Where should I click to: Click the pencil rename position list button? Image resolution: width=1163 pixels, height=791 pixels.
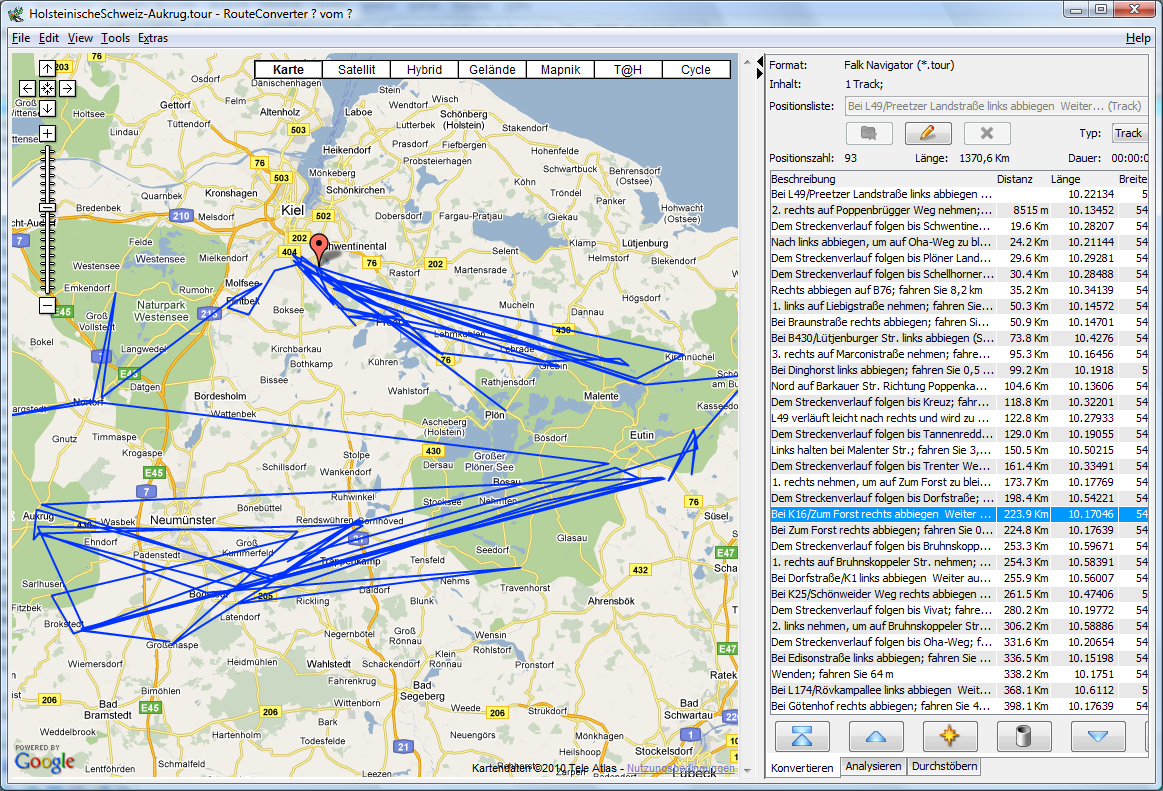pyautogui.click(x=927, y=133)
